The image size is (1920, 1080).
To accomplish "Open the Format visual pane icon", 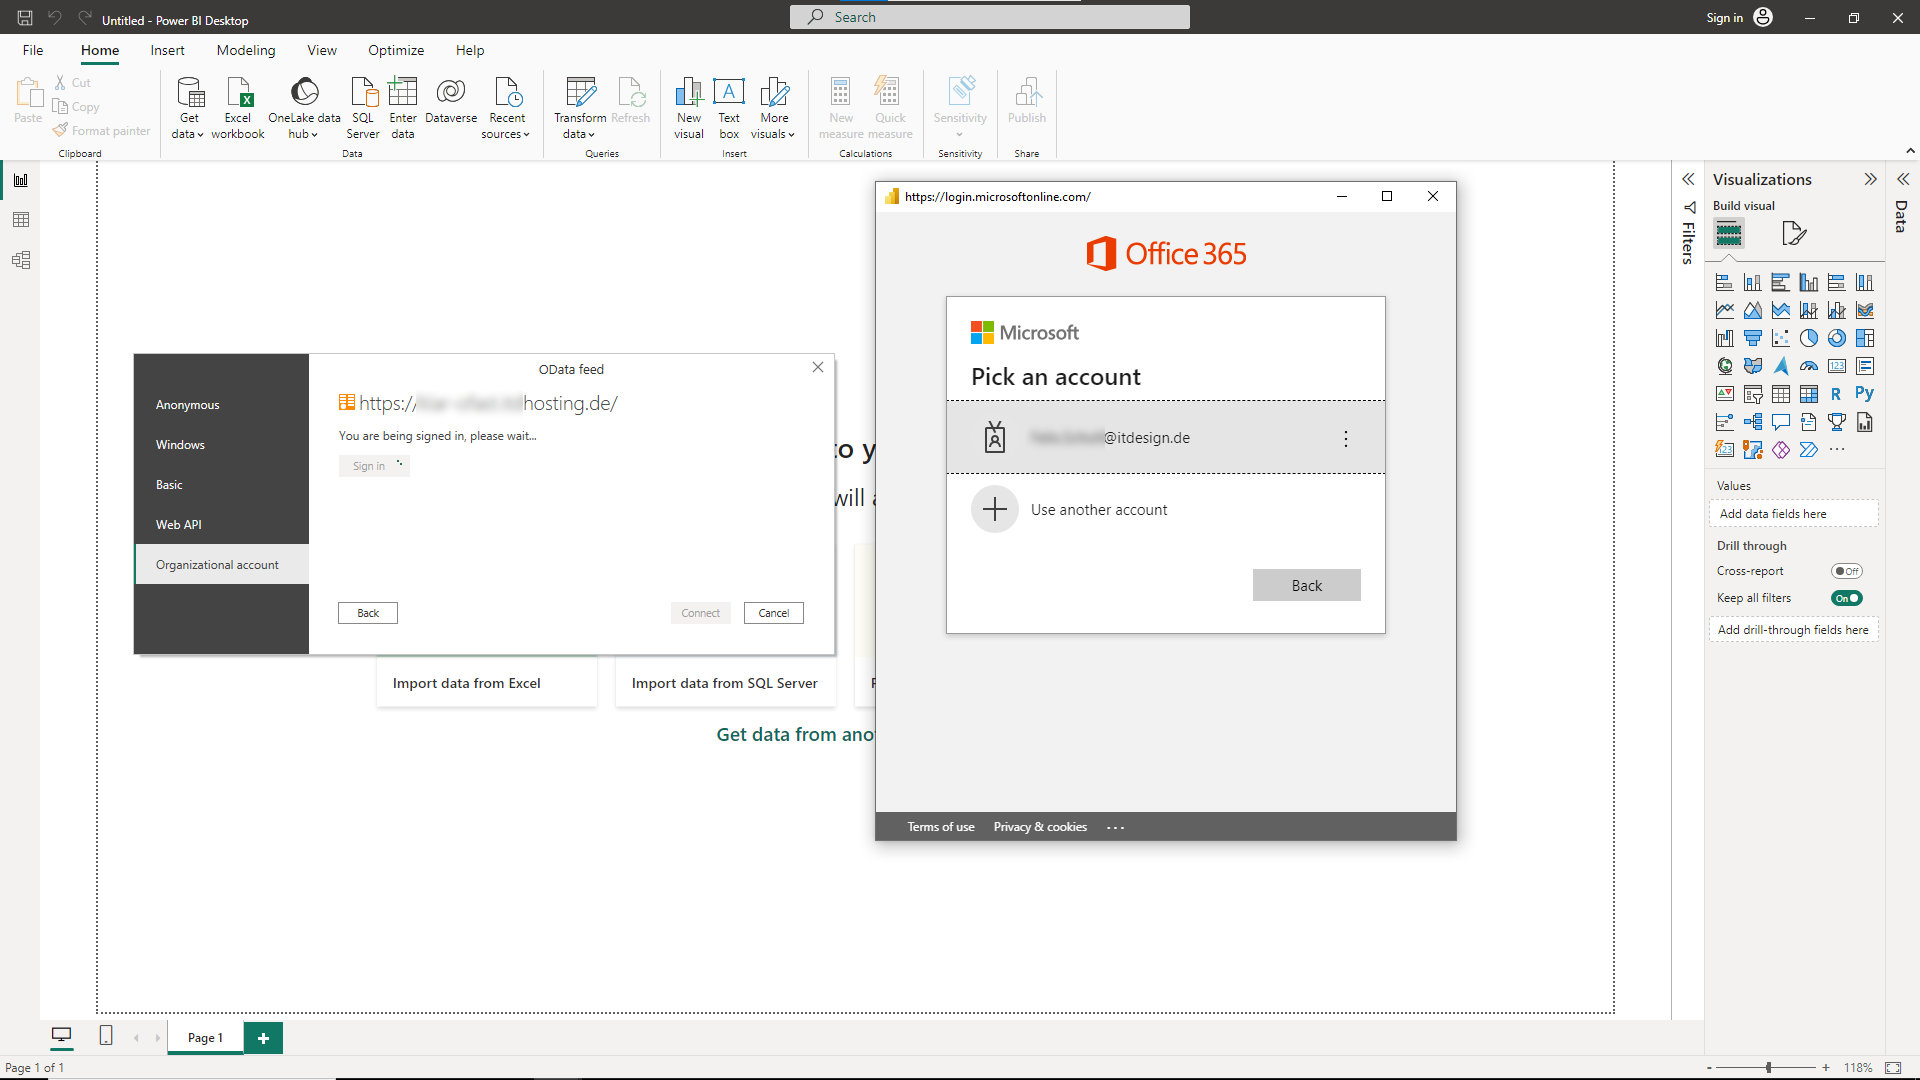I will tap(1794, 234).
